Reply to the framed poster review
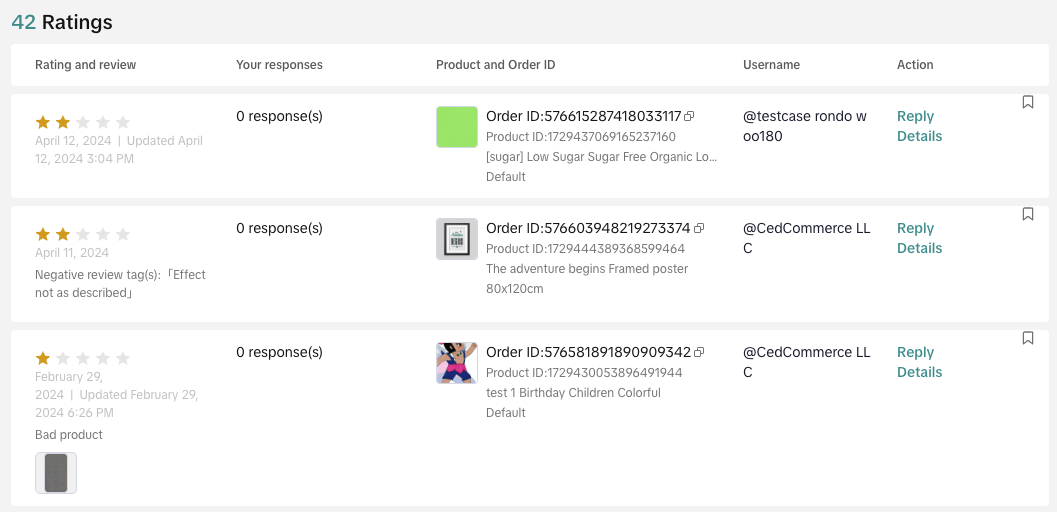 tap(915, 228)
